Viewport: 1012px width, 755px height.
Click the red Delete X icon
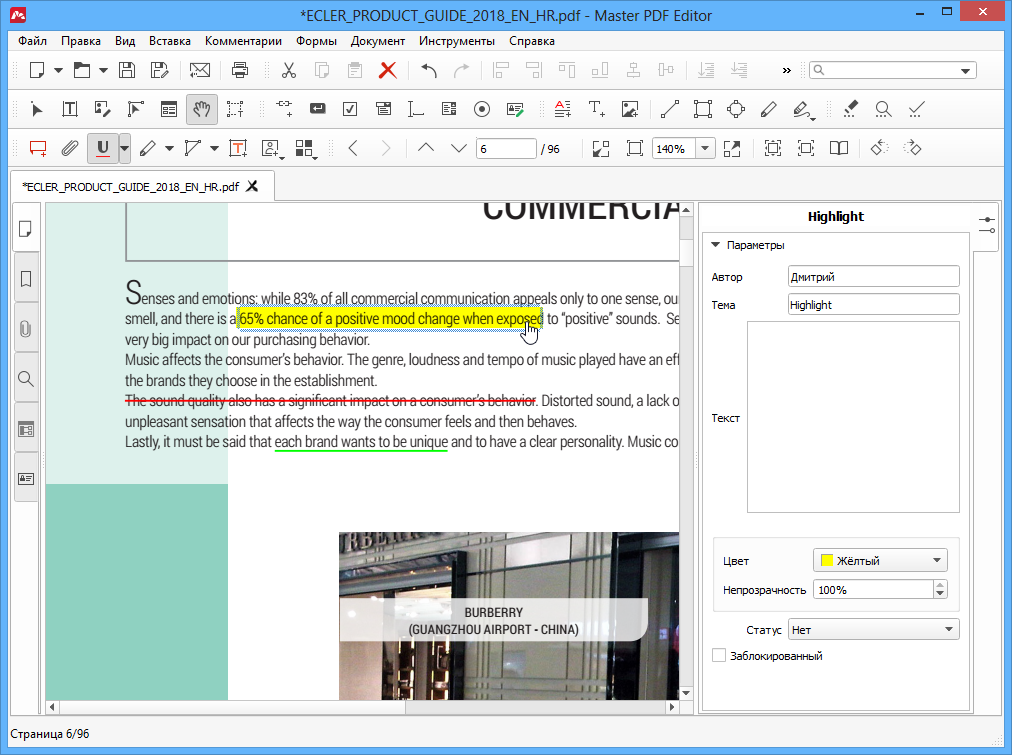[387, 70]
